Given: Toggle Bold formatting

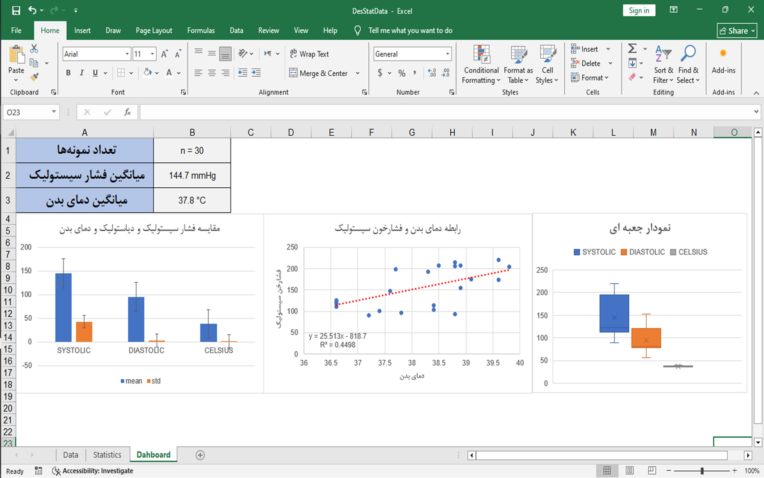Looking at the screenshot, I should [68, 73].
